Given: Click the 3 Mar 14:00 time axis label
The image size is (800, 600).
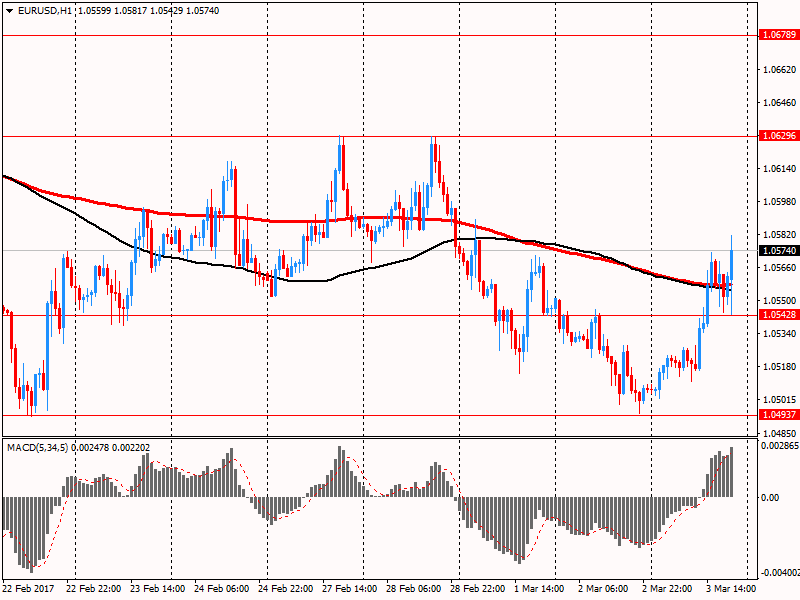Looking at the screenshot, I should pos(731,589).
